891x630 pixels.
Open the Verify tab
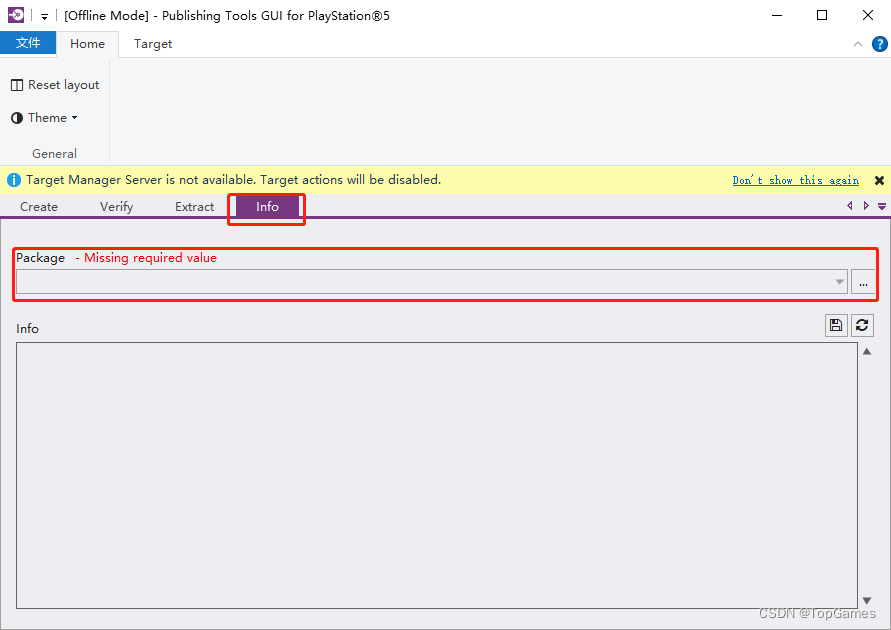(116, 206)
